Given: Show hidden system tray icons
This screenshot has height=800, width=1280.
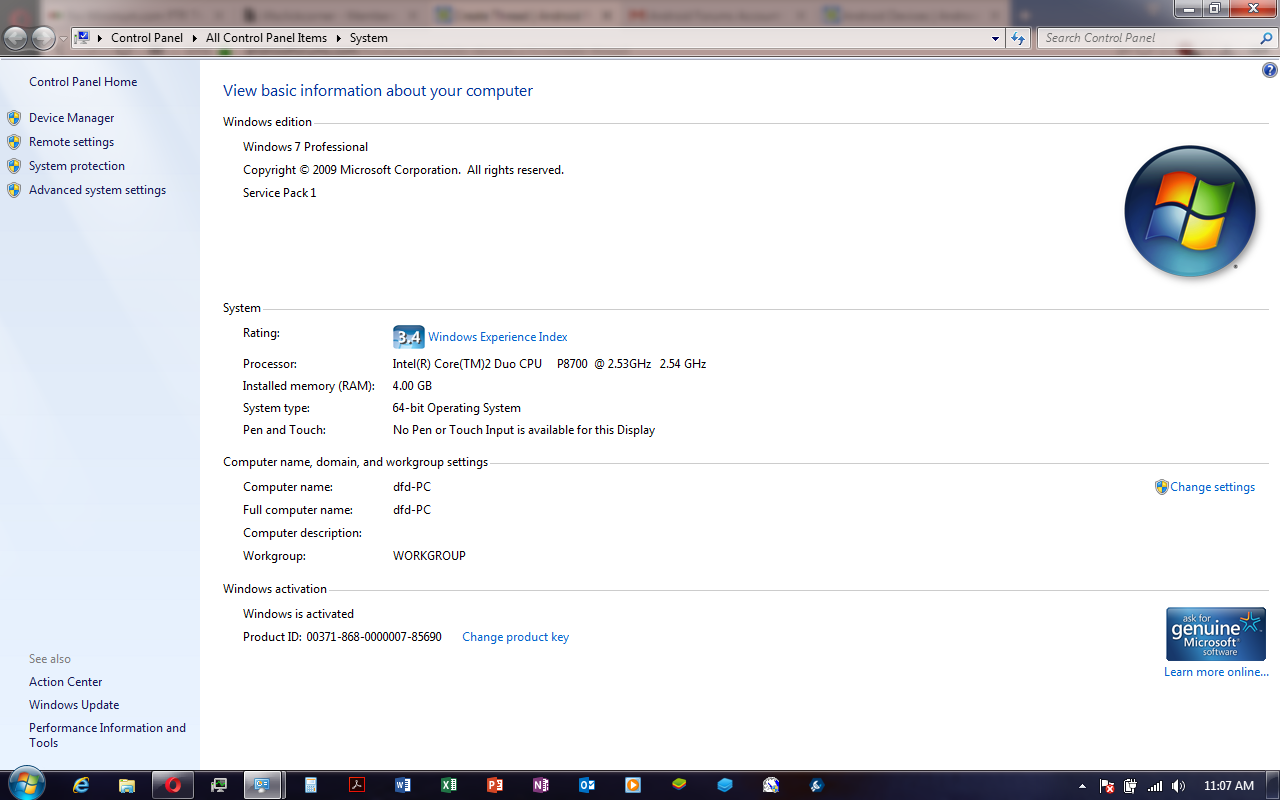Looking at the screenshot, I should (1081, 786).
